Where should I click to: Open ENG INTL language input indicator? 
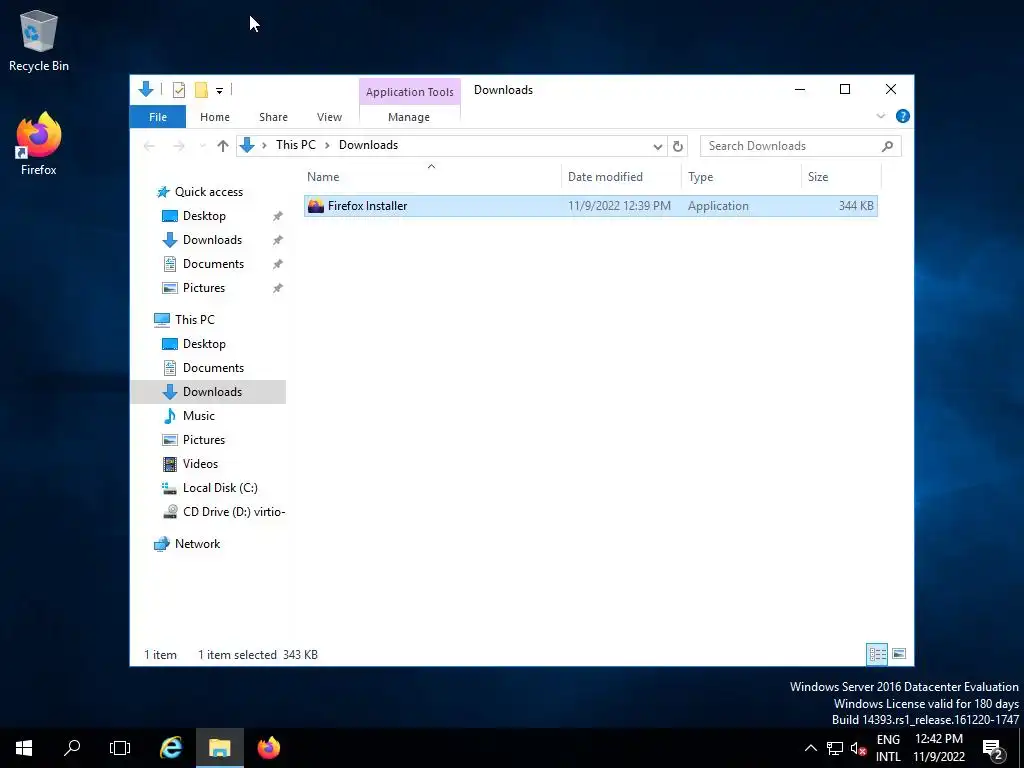888,748
